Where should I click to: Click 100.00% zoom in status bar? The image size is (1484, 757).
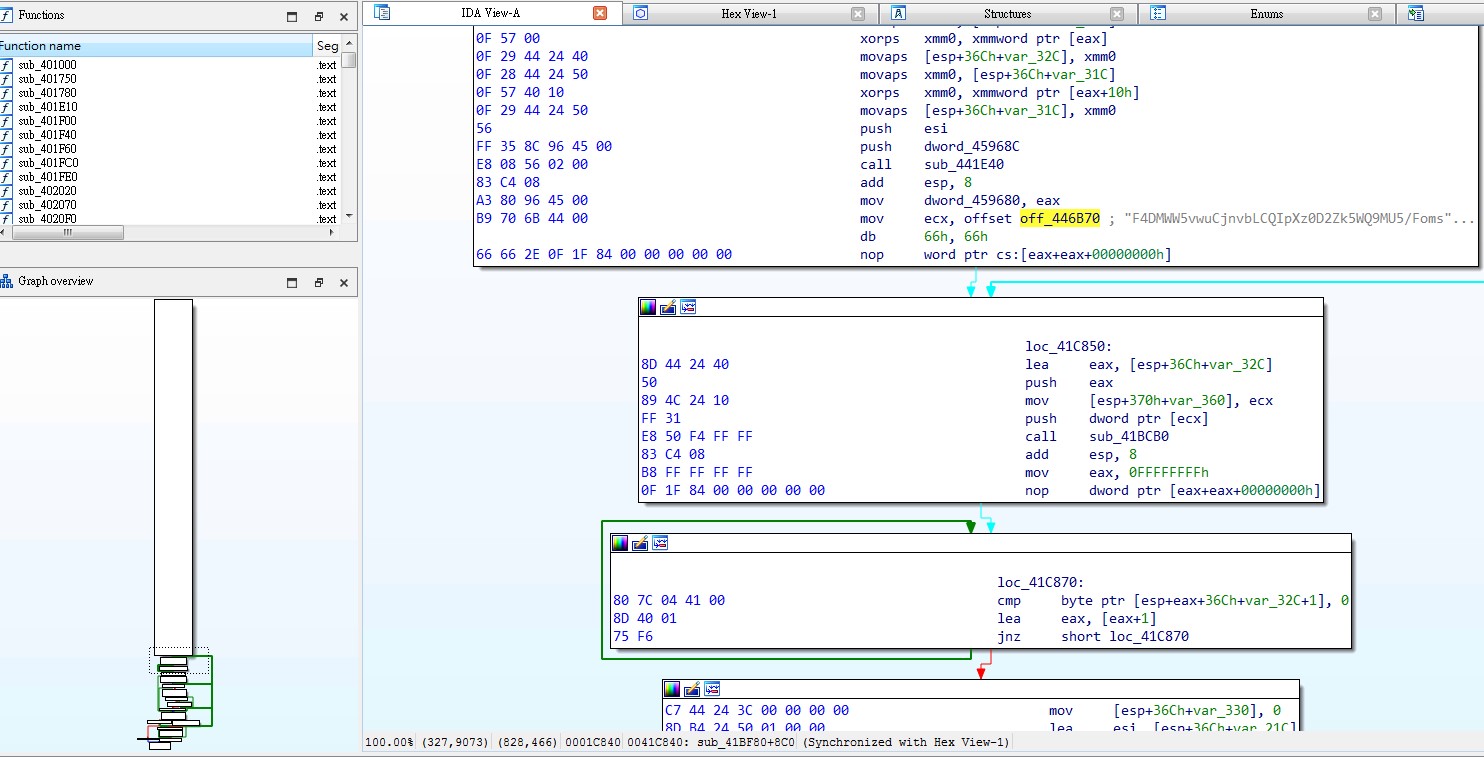point(391,742)
